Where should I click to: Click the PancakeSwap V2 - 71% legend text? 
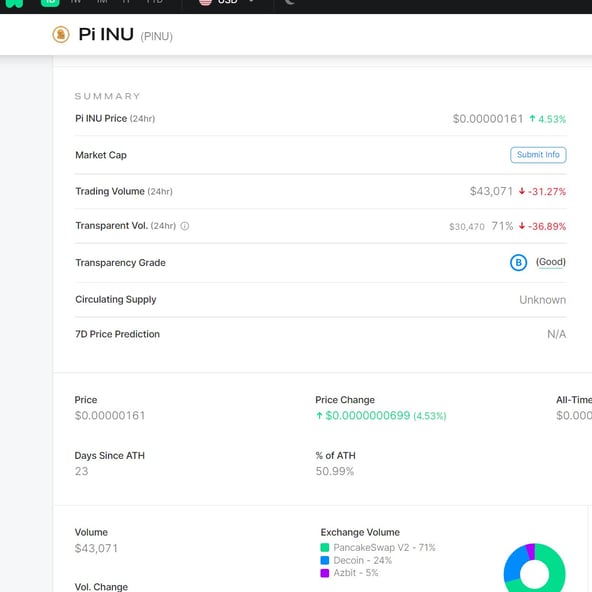(x=384, y=547)
